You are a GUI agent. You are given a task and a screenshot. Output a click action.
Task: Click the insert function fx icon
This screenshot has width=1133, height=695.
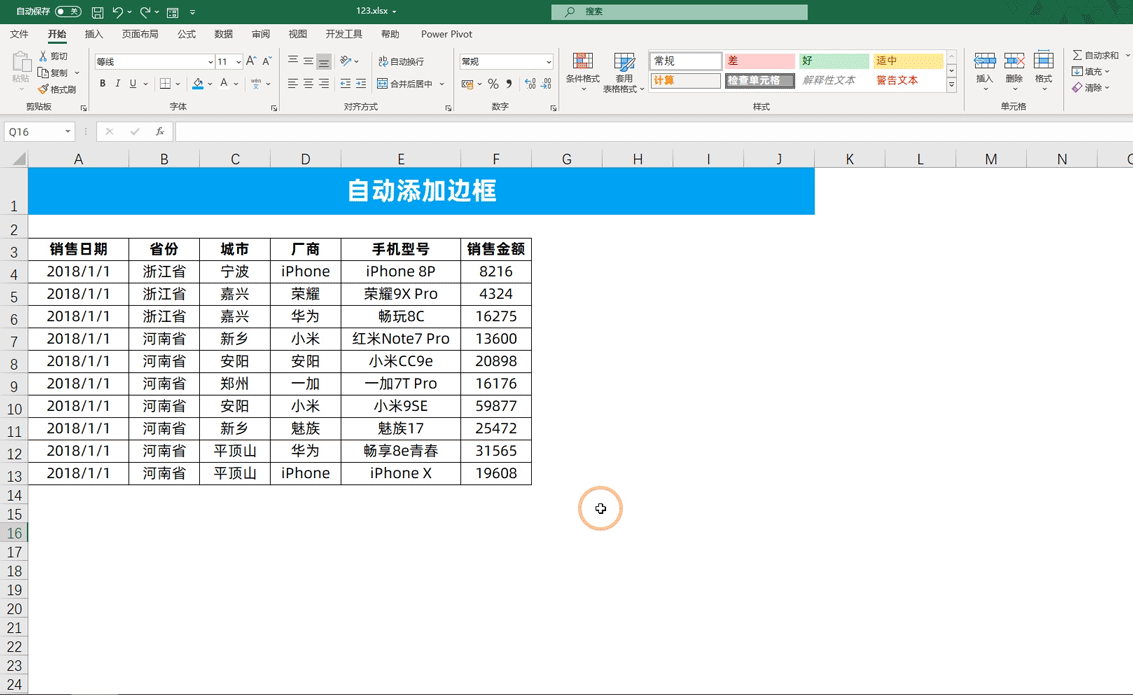point(160,131)
